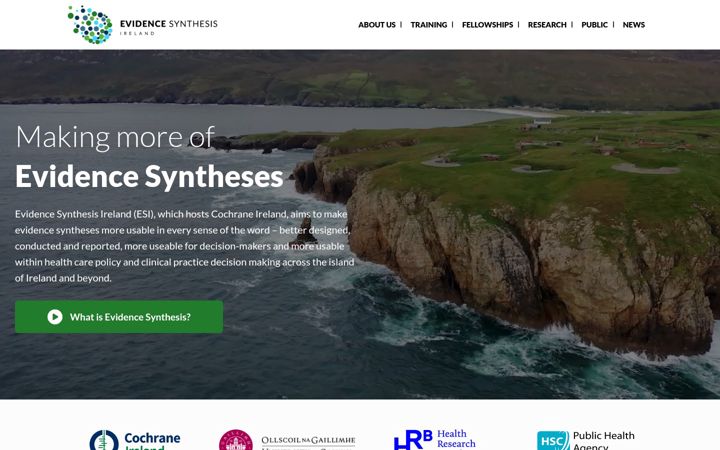Viewport: 720px width, 450px height.
Task: Open the Research menu
Action: click(x=547, y=25)
